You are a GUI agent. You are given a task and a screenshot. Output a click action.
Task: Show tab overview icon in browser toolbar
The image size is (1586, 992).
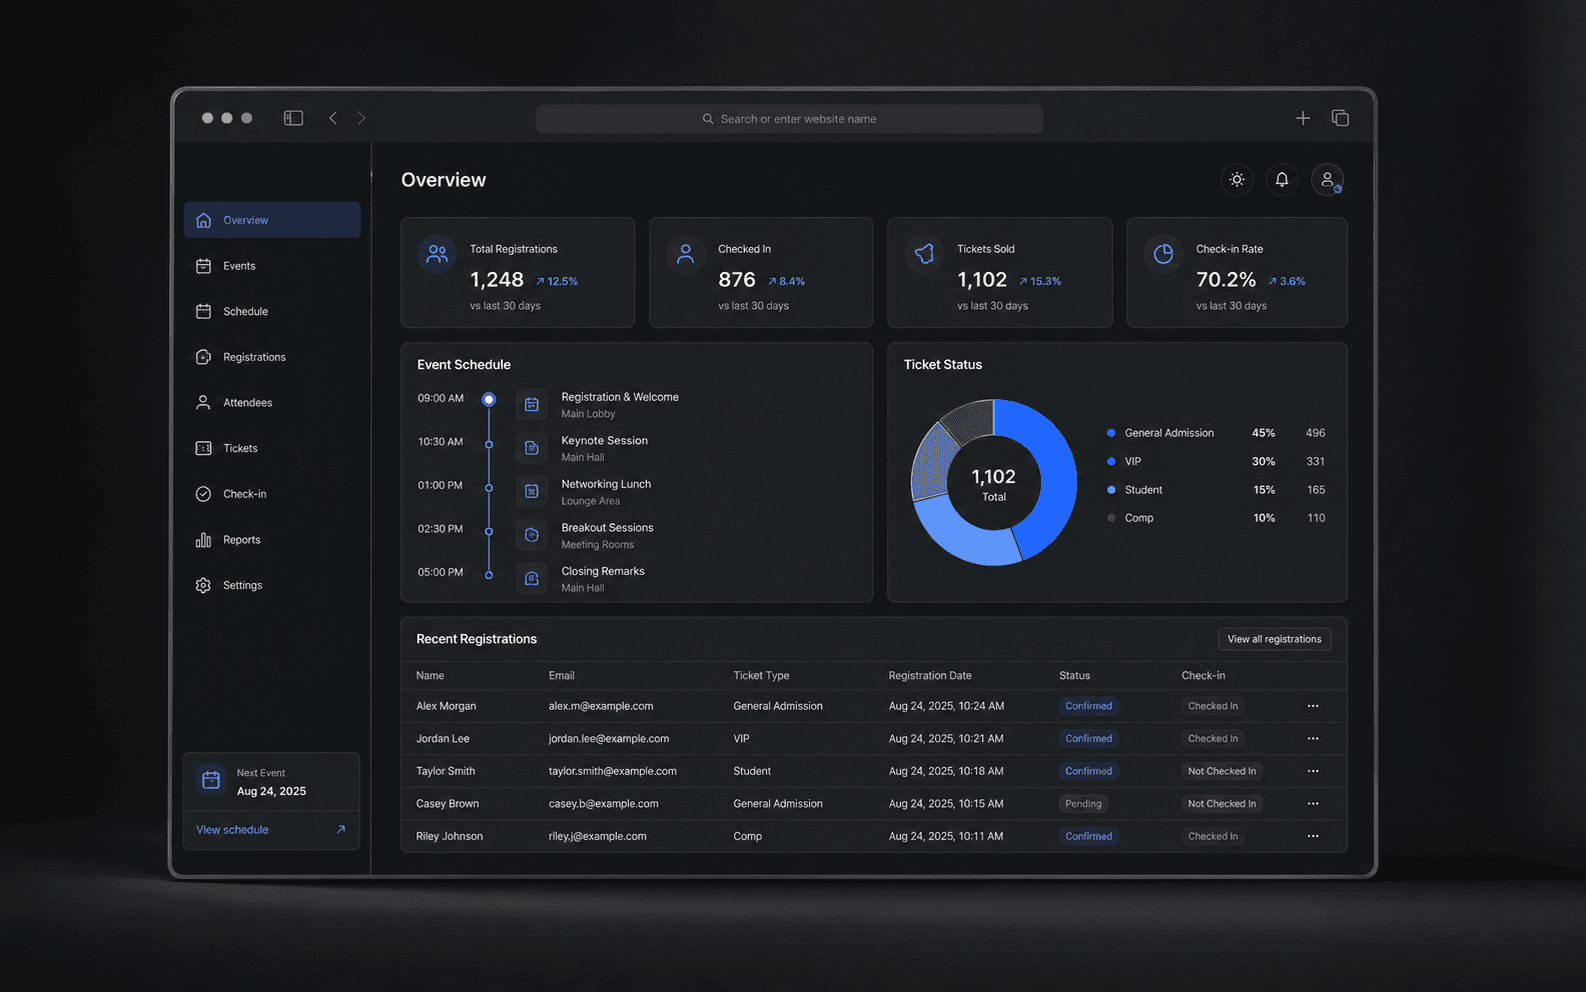point(1340,118)
